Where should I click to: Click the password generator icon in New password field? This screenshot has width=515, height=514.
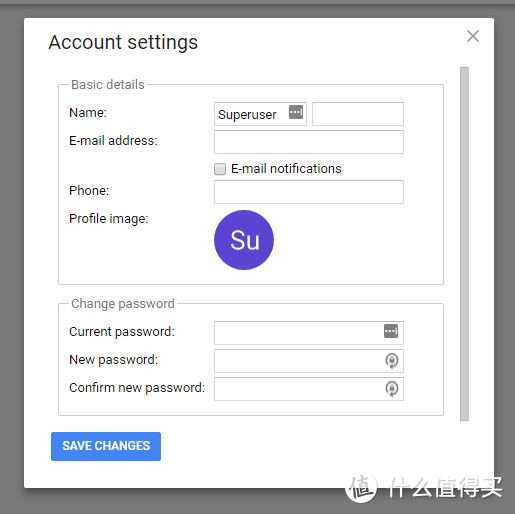(x=392, y=361)
